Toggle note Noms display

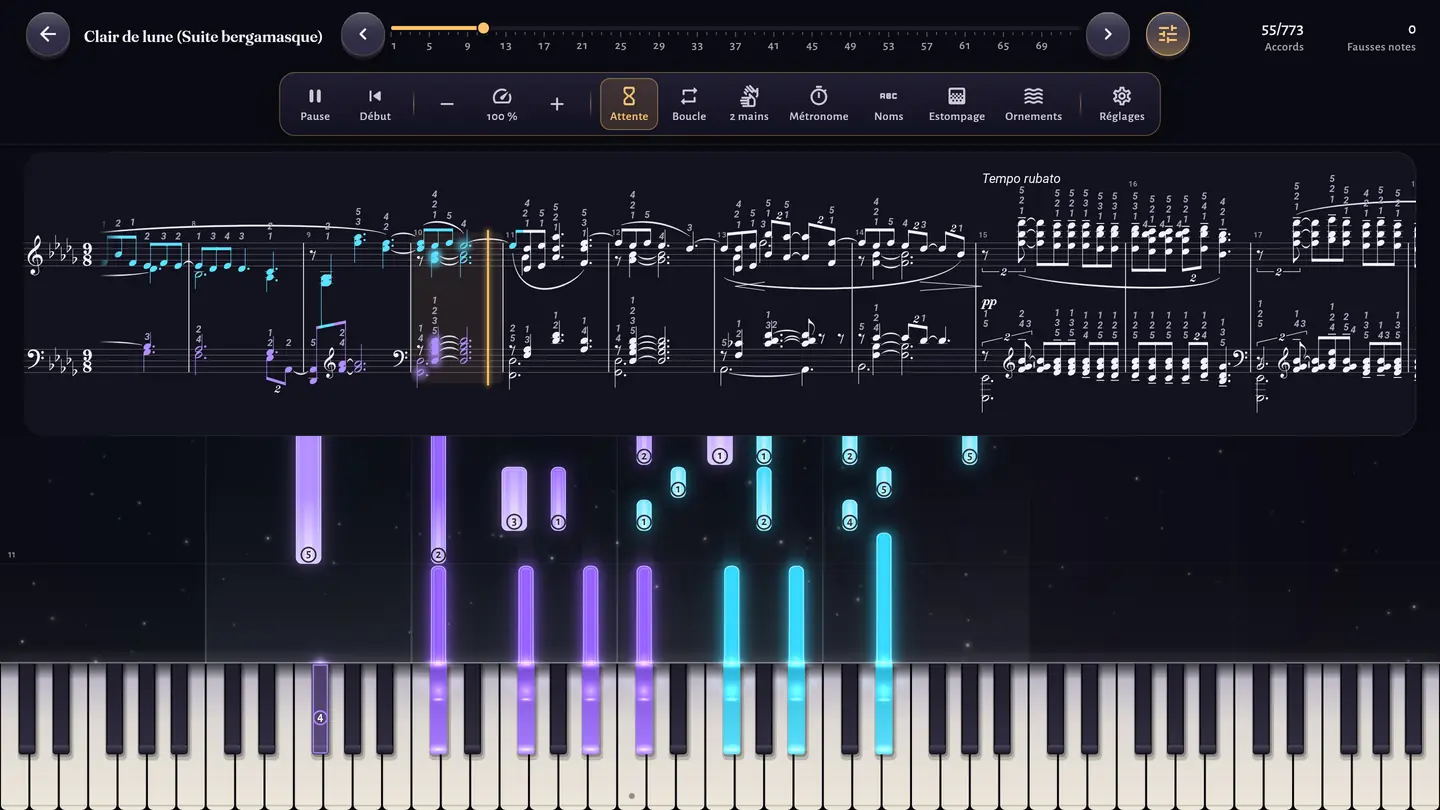[x=889, y=104]
